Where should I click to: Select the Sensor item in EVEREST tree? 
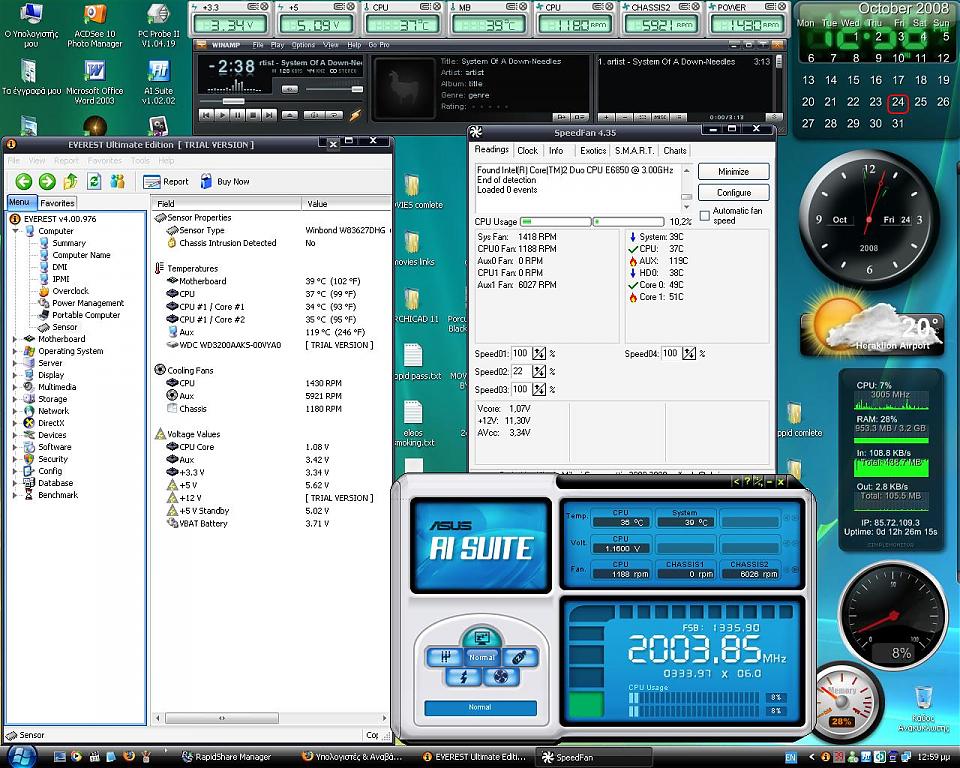tap(58, 327)
